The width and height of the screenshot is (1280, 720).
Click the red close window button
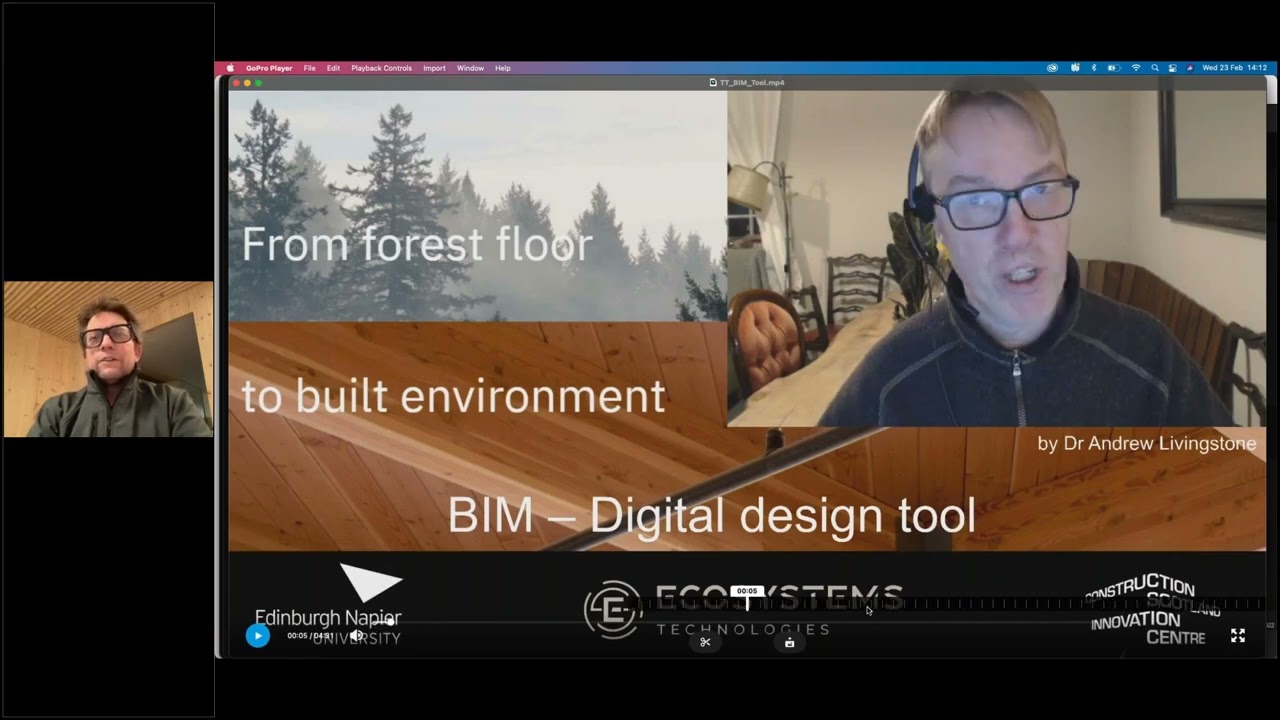tap(236, 82)
